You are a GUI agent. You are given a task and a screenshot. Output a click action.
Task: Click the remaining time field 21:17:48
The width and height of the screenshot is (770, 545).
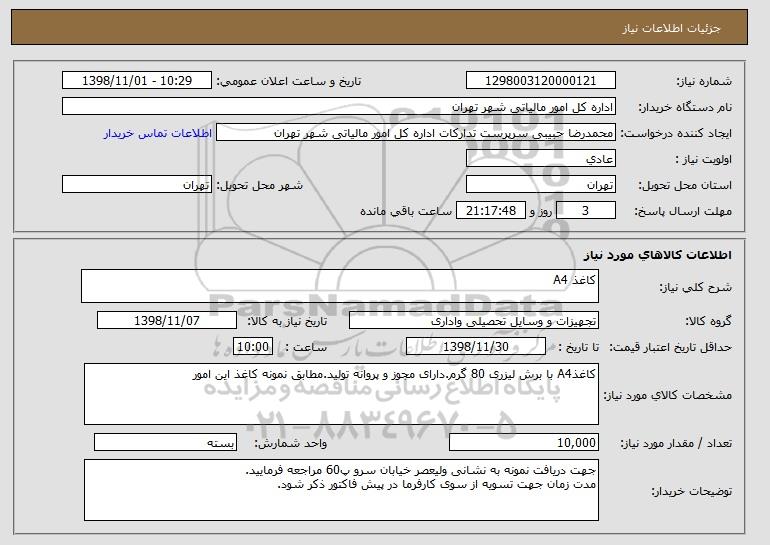tap(491, 211)
